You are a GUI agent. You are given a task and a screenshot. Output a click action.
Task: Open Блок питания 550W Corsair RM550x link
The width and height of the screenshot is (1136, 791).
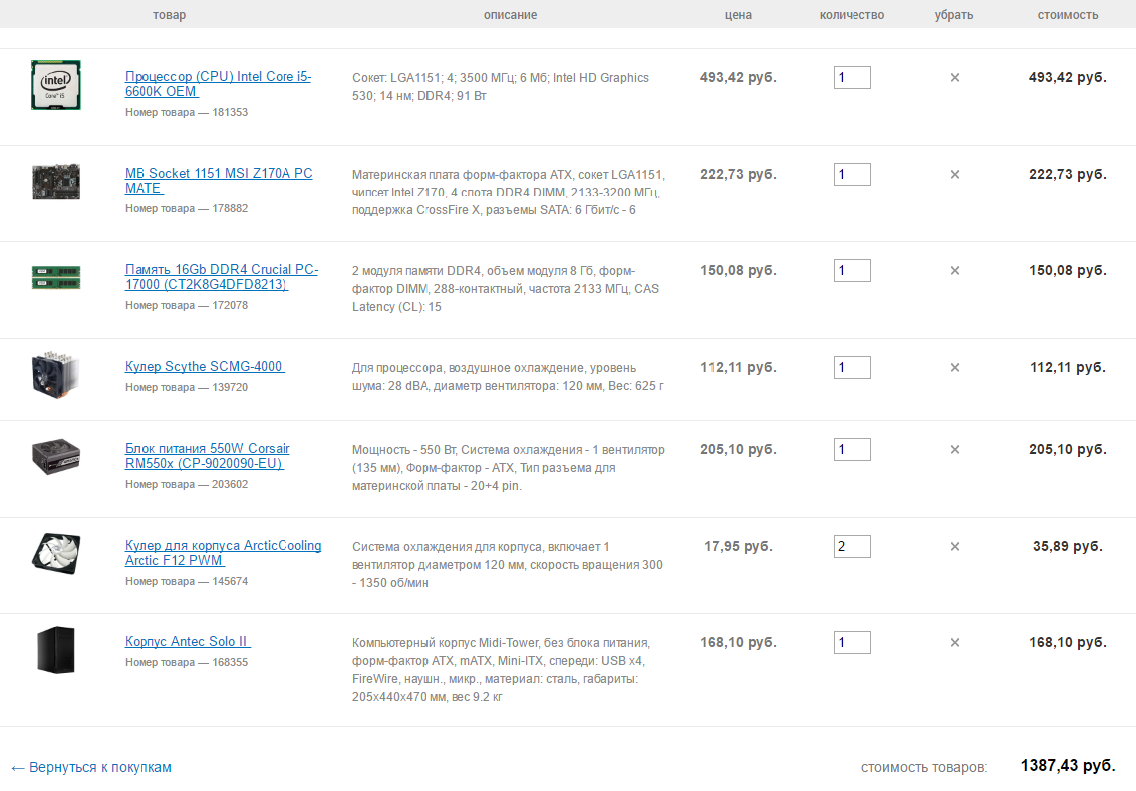206,456
